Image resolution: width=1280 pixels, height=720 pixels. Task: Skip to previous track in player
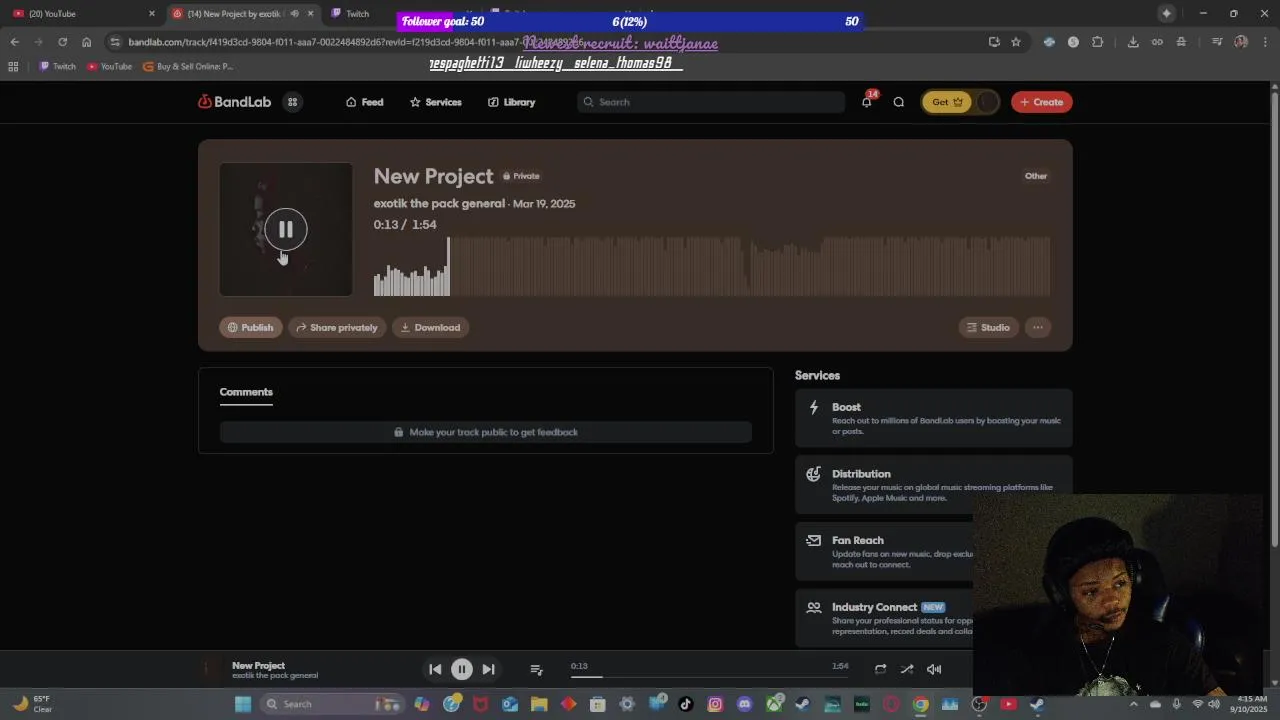pyautogui.click(x=435, y=669)
